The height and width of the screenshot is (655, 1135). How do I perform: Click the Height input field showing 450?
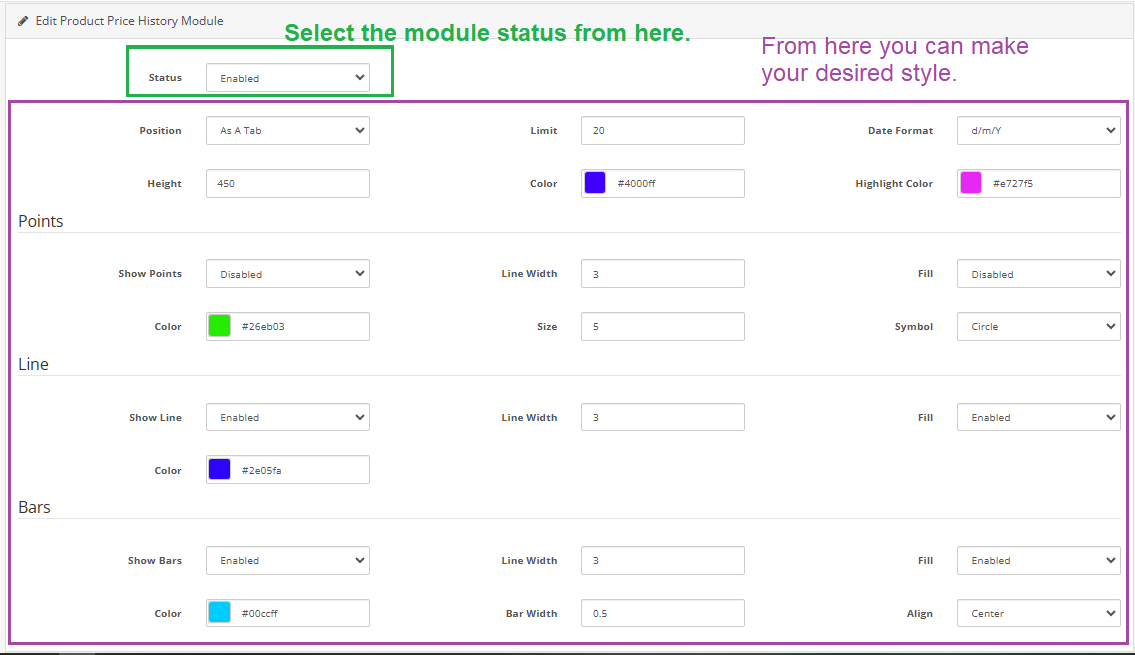pyautogui.click(x=287, y=184)
